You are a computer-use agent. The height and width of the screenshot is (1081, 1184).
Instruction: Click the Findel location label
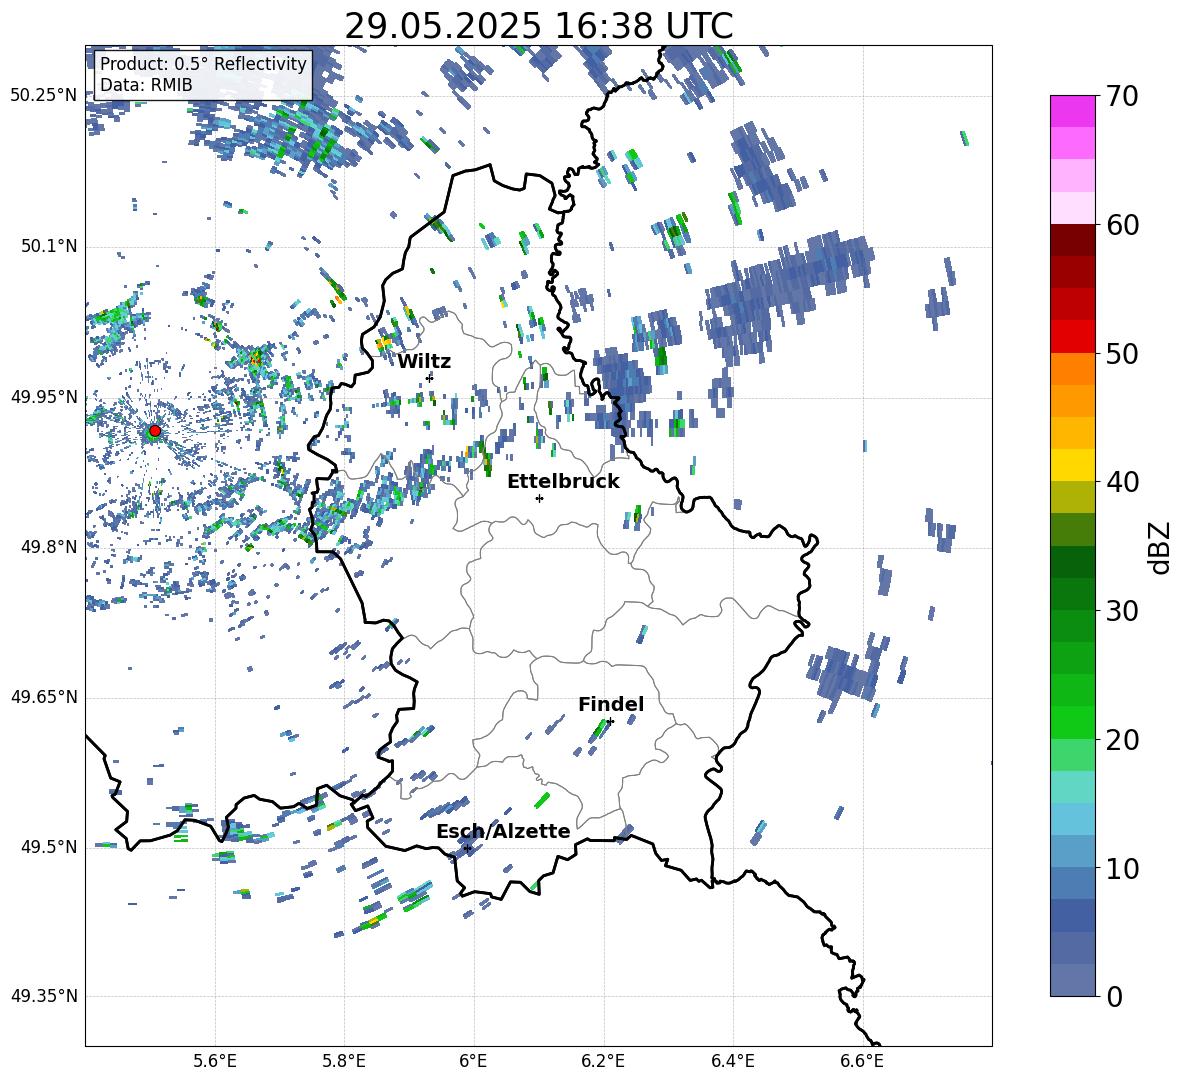(611, 704)
